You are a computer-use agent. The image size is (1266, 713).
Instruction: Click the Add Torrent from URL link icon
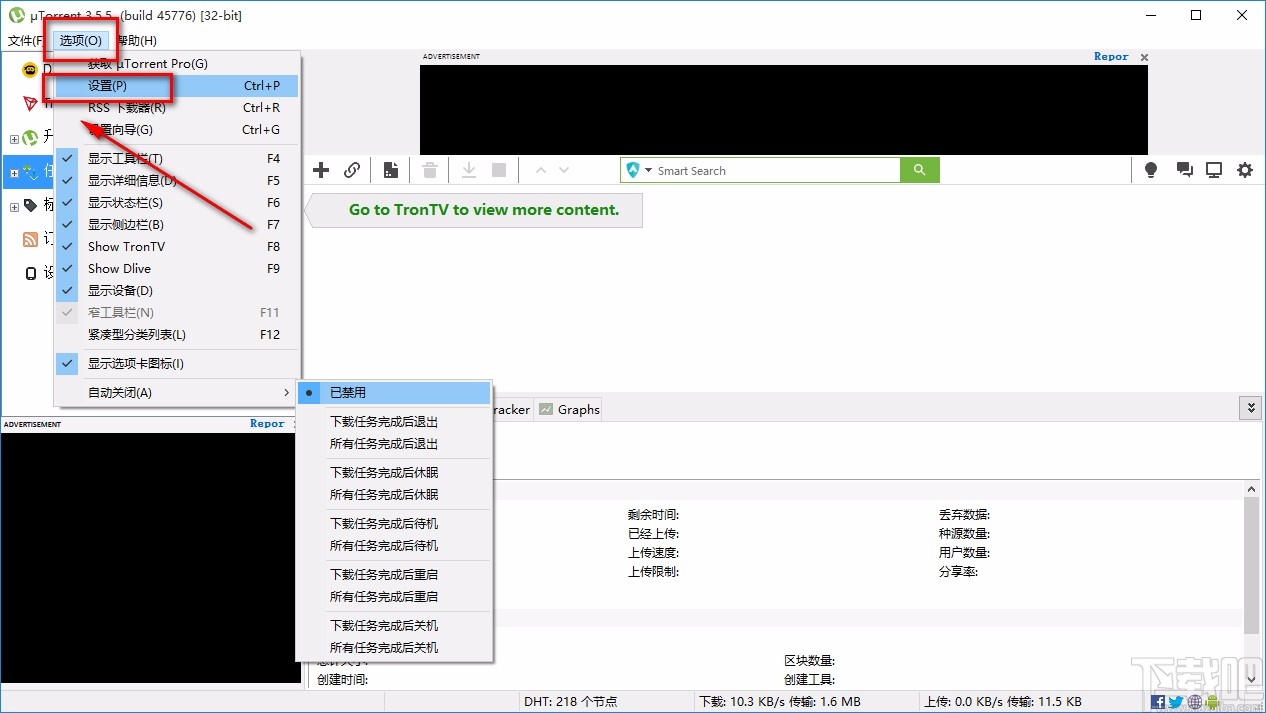pyautogui.click(x=352, y=170)
